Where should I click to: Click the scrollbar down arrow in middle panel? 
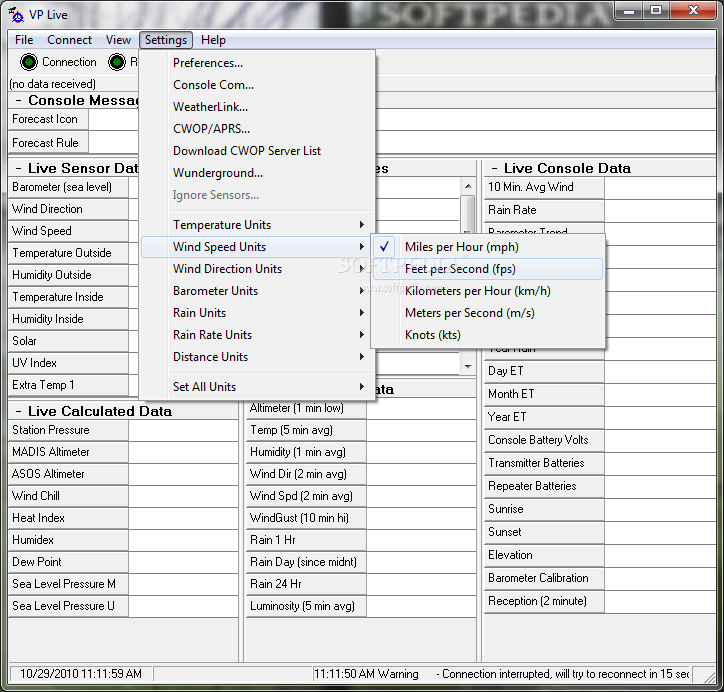coord(468,367)
